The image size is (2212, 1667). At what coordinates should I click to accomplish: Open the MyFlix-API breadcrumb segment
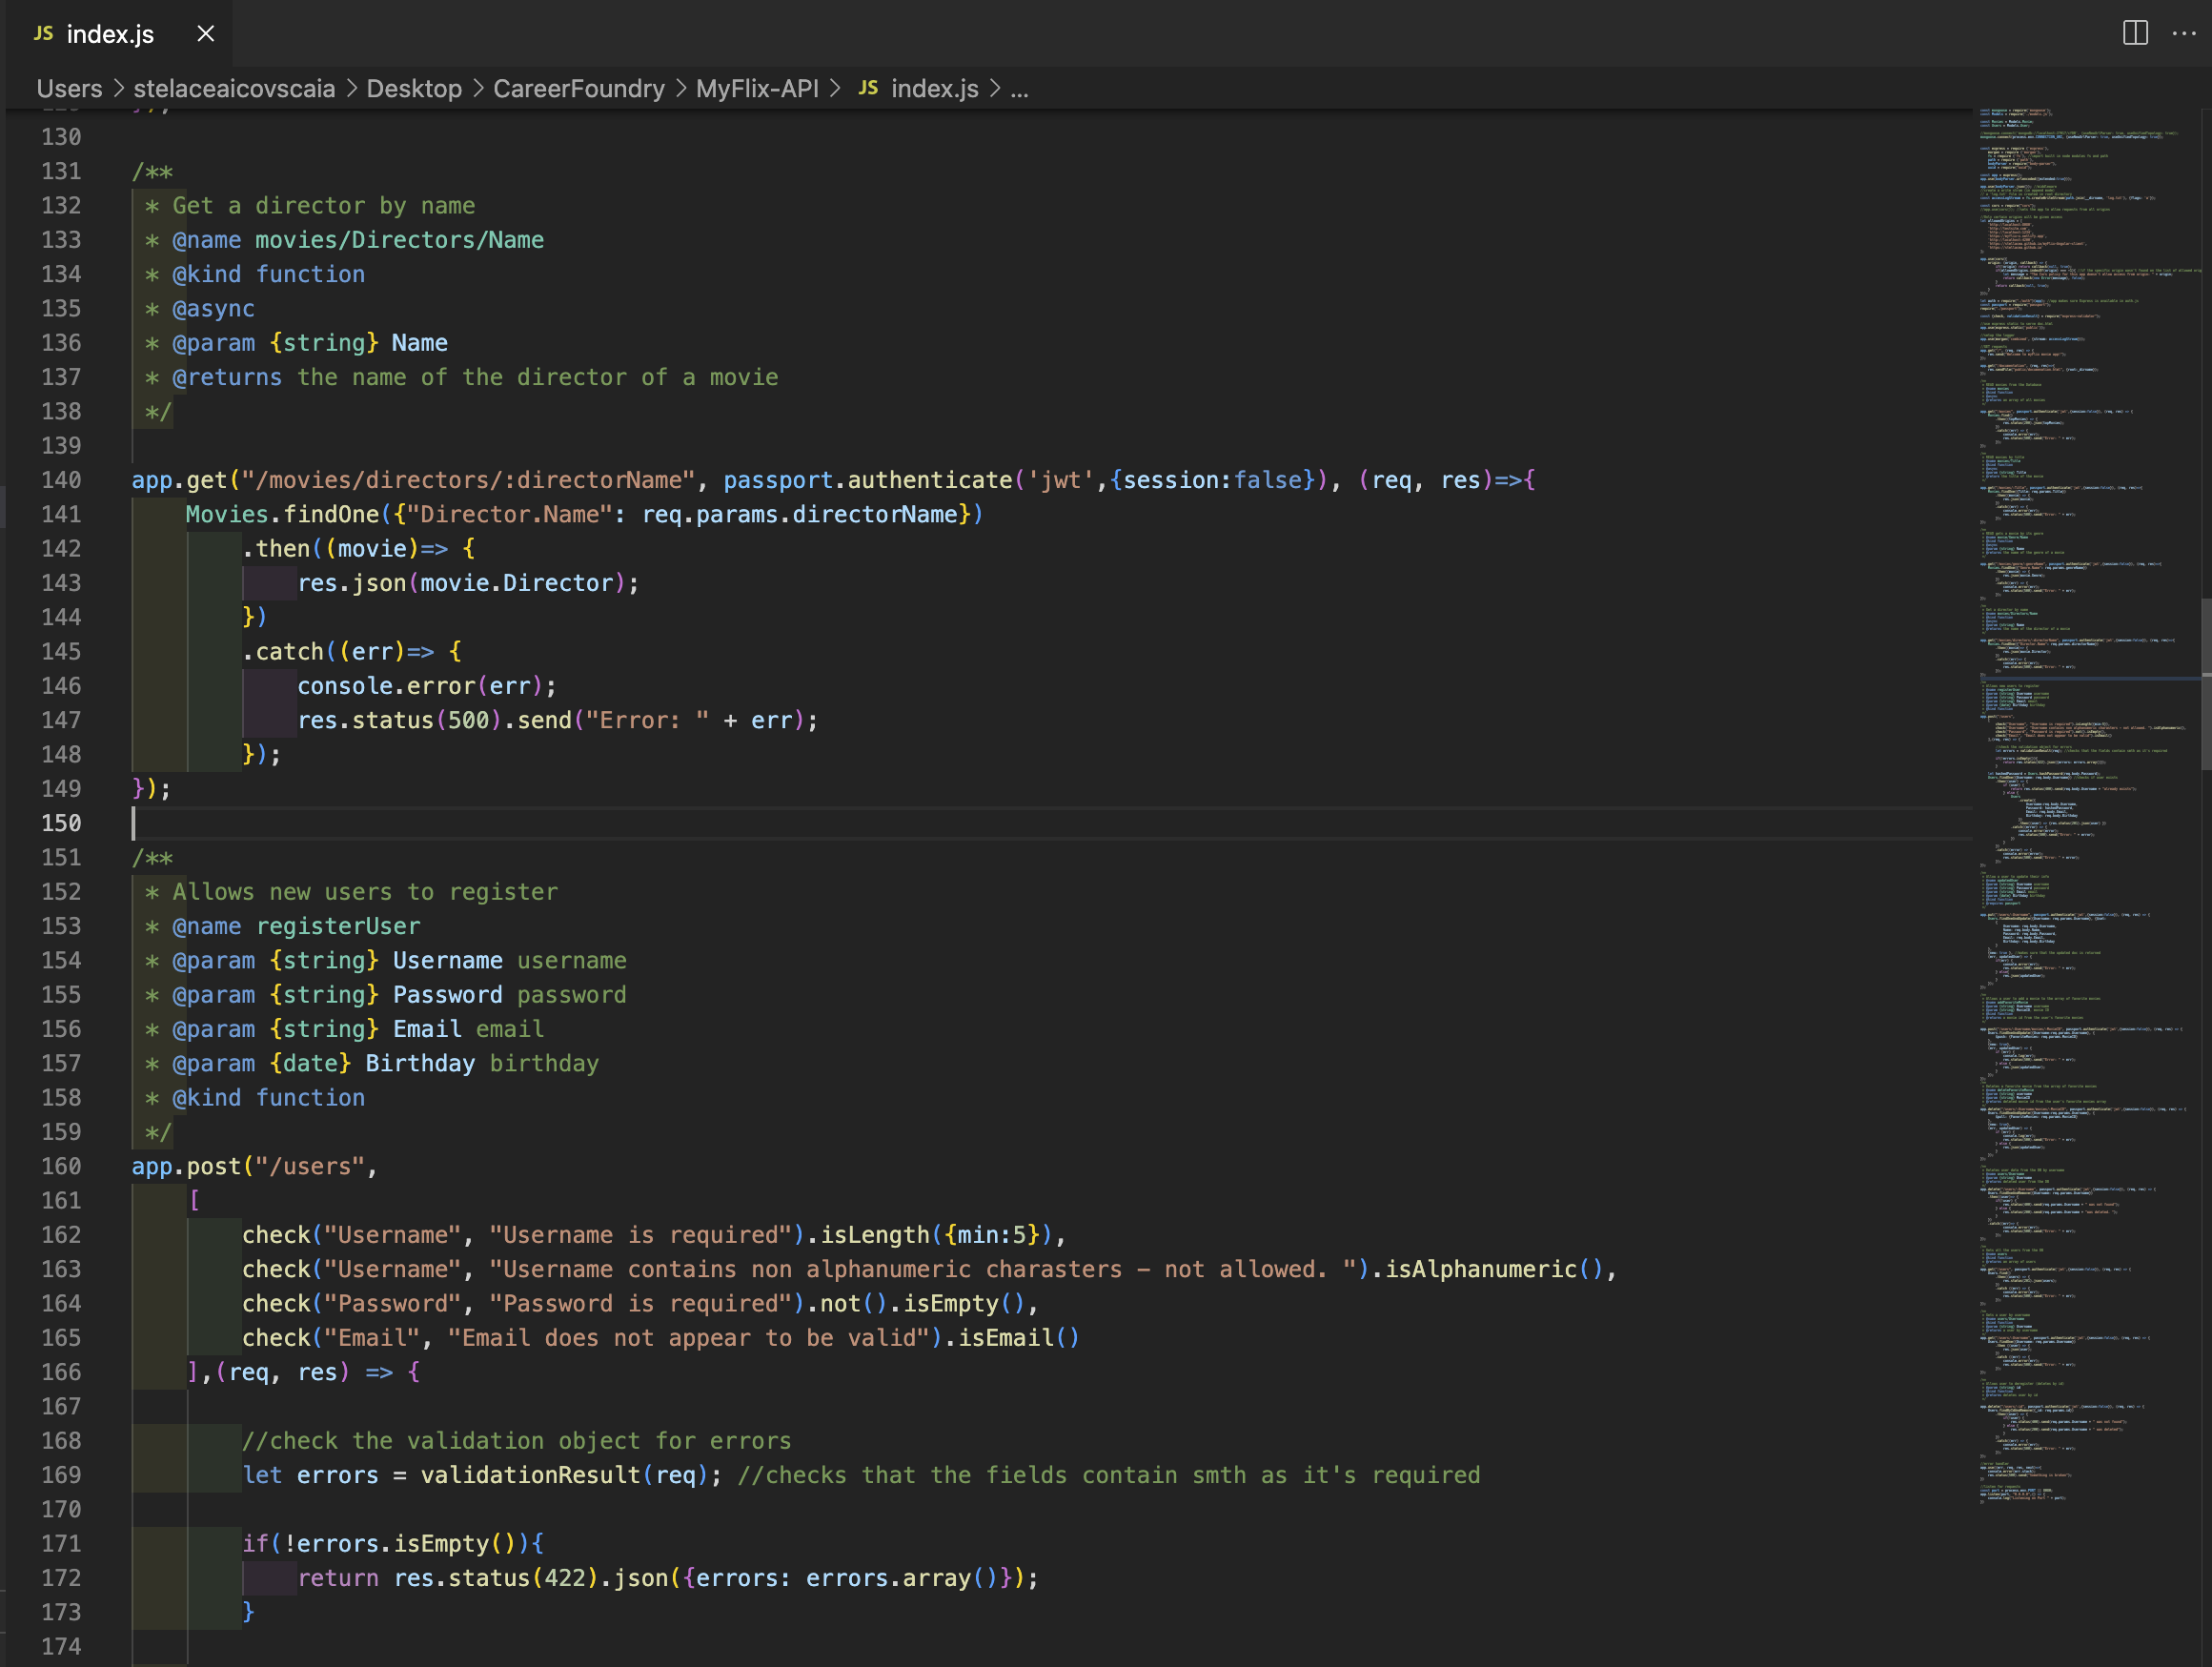pyautogui.click(x=757, y=88)
